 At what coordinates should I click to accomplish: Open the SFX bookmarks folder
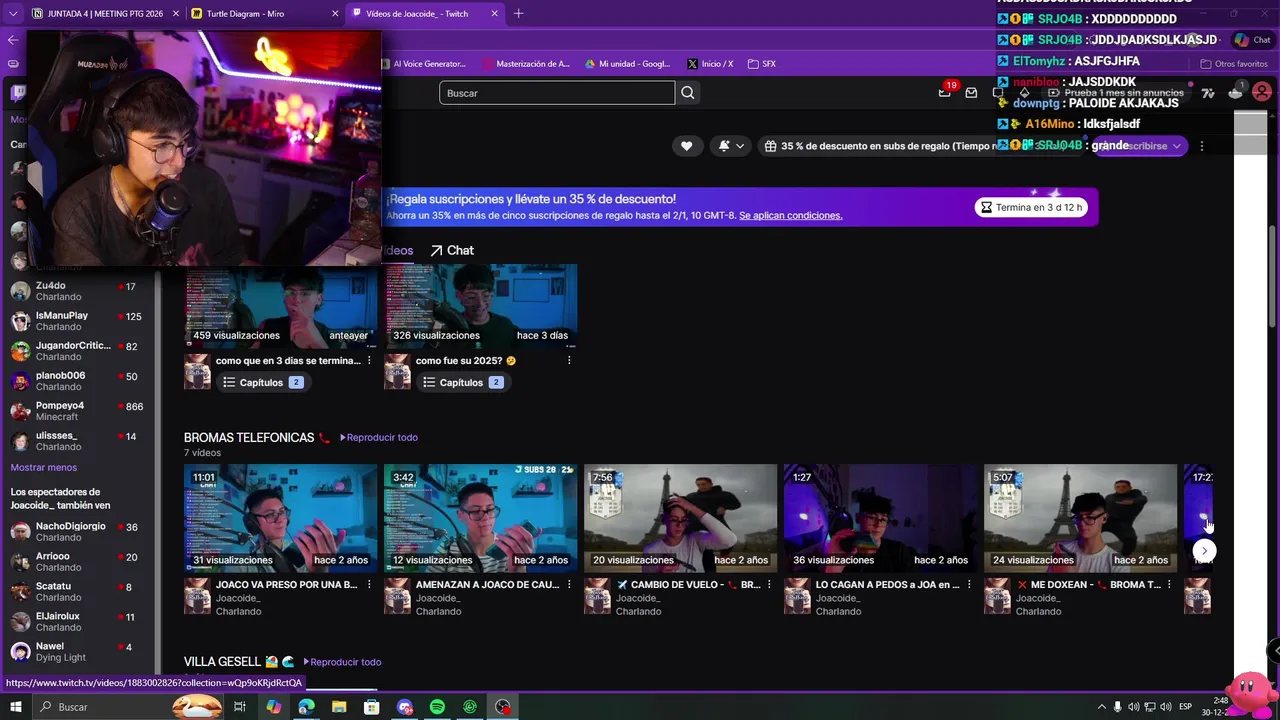[761, 64]
